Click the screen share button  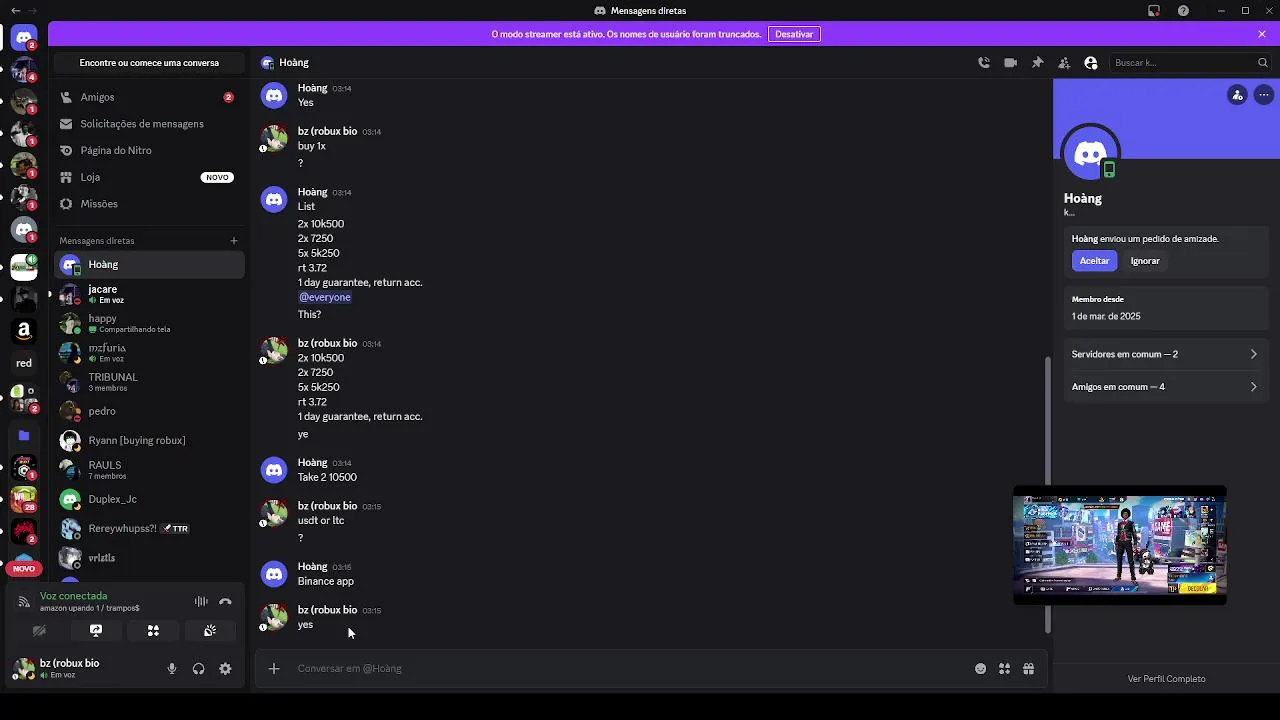point(96,631)
